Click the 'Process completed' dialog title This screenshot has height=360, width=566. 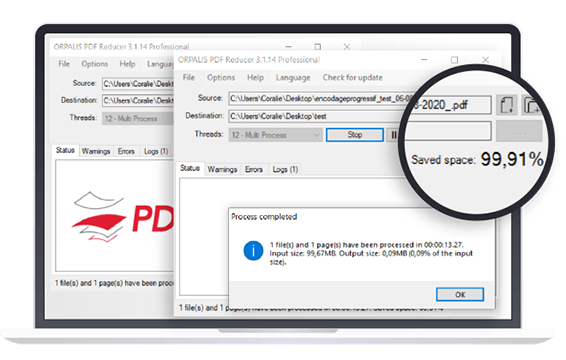click(x=264, y=217)
